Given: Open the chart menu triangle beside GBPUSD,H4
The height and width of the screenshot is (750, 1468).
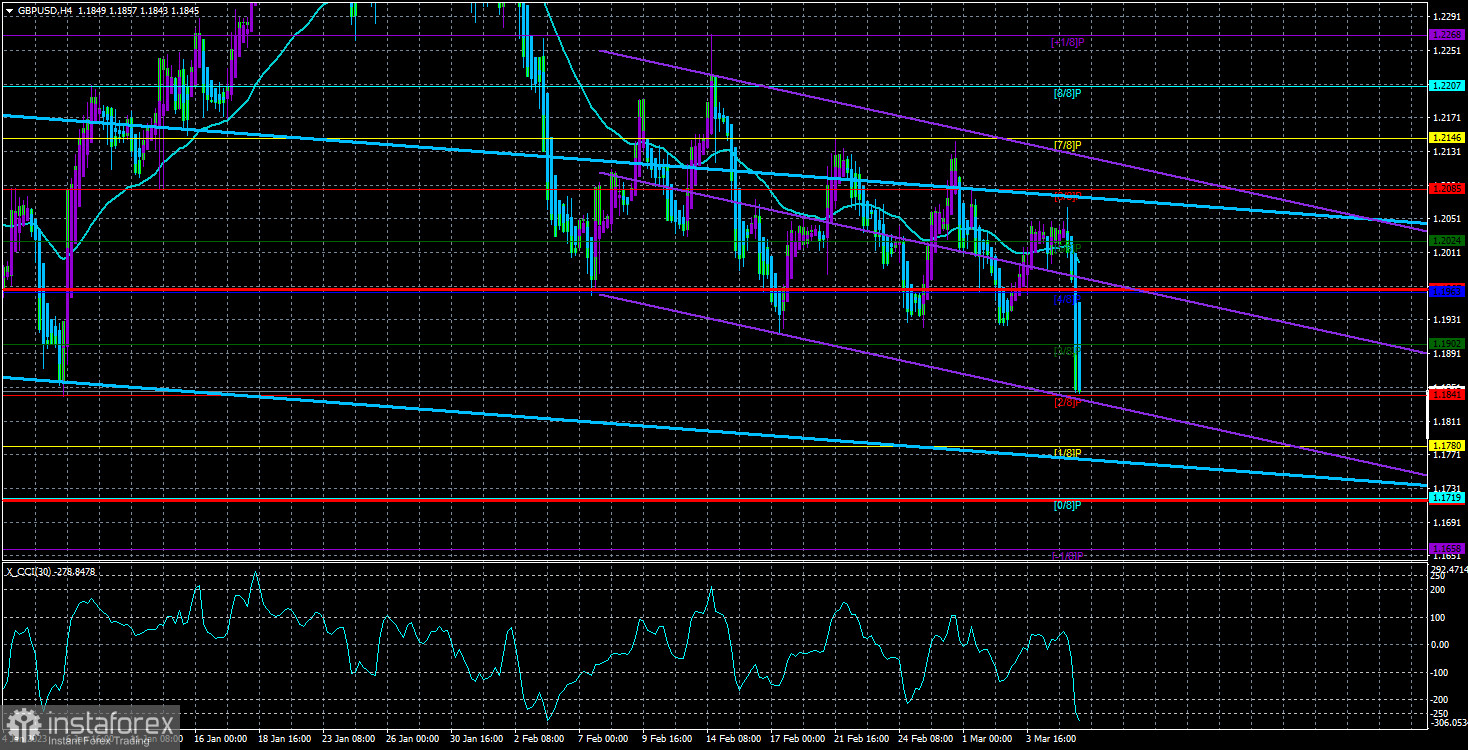Looking at the screenshot, I should [9, 10].
